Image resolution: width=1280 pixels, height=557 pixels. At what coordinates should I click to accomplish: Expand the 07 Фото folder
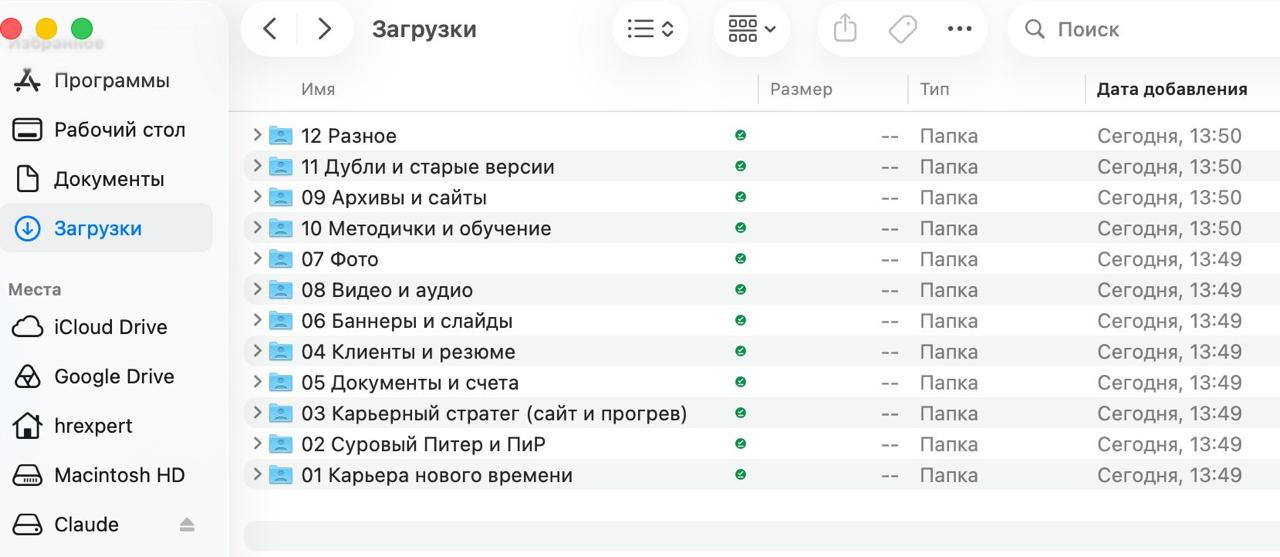(x=257, y=259)
